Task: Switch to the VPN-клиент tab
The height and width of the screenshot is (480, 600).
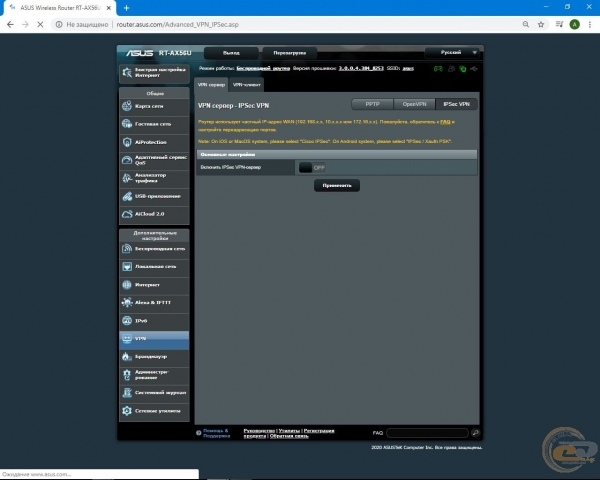Action: pyautogui.click(x=246, y=85)
